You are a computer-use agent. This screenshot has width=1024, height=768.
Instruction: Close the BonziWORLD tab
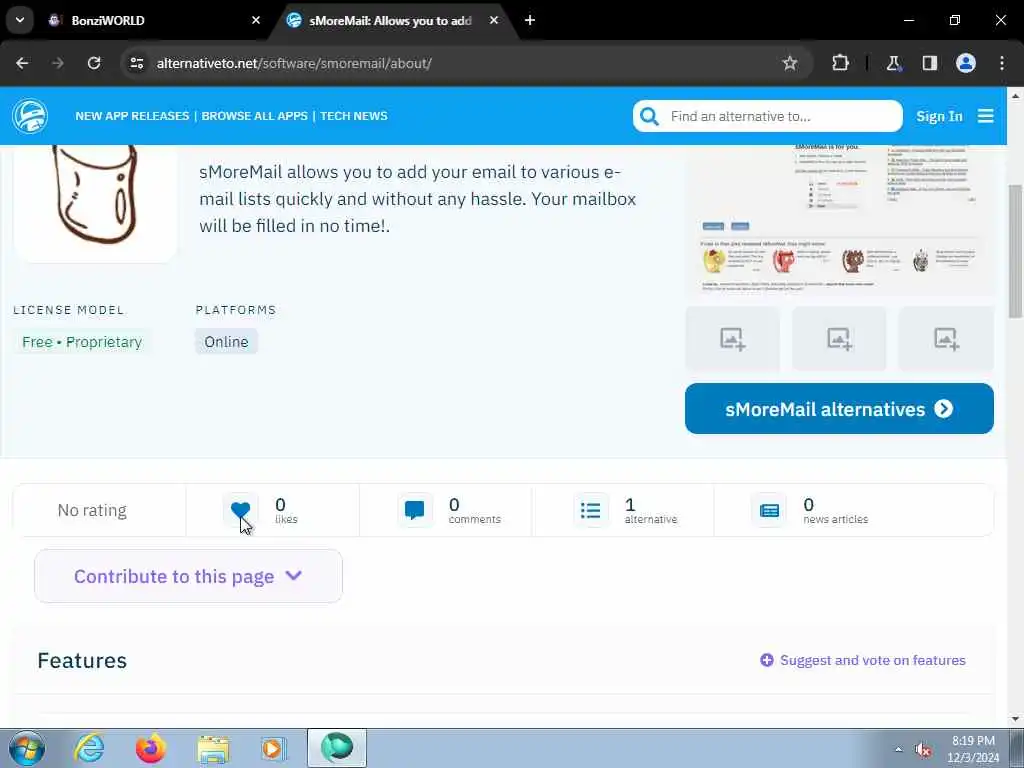click(x=256, y=20)
